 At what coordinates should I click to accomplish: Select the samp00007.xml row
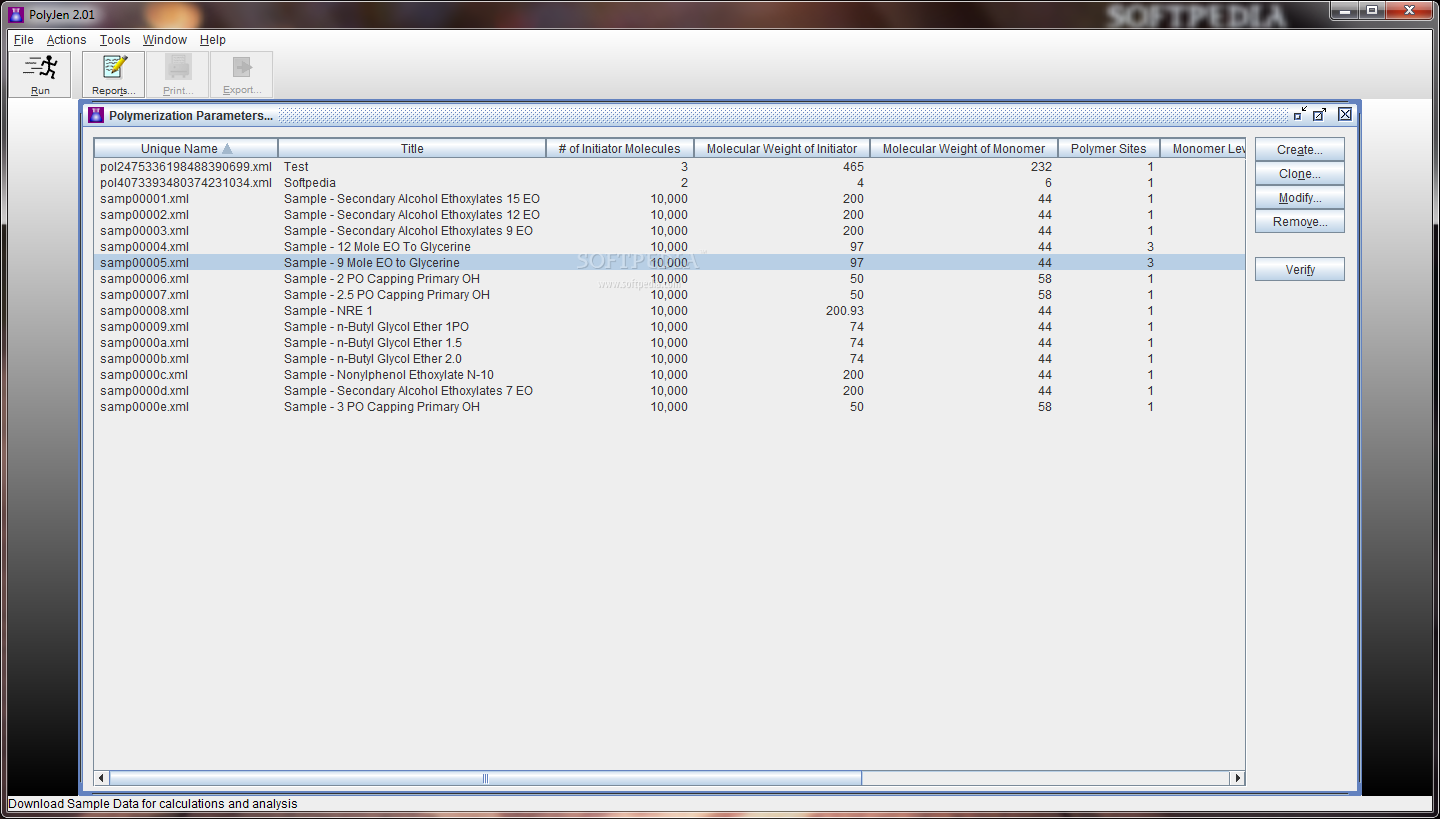(669, 295)
